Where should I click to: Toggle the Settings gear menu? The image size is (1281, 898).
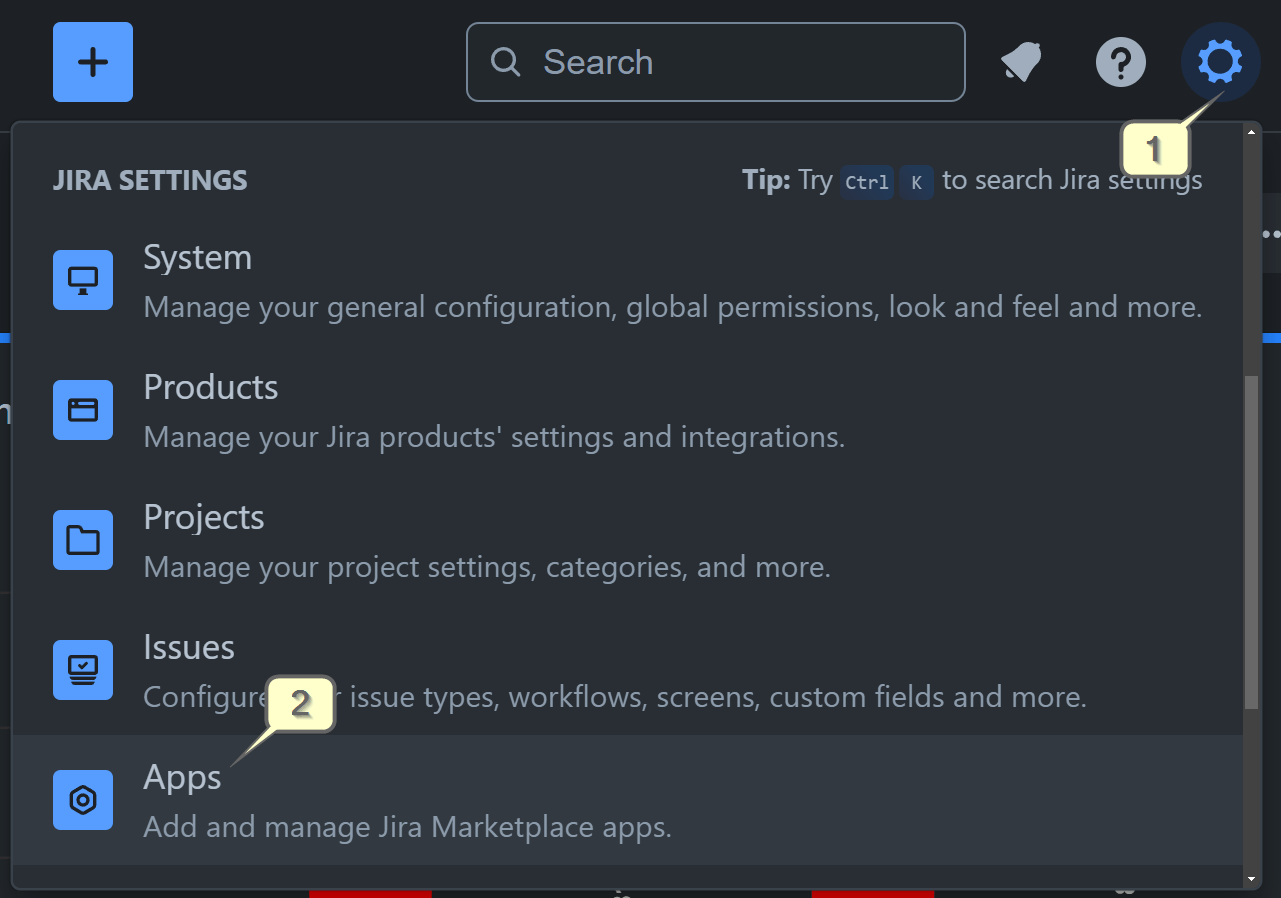point(1220,62)
